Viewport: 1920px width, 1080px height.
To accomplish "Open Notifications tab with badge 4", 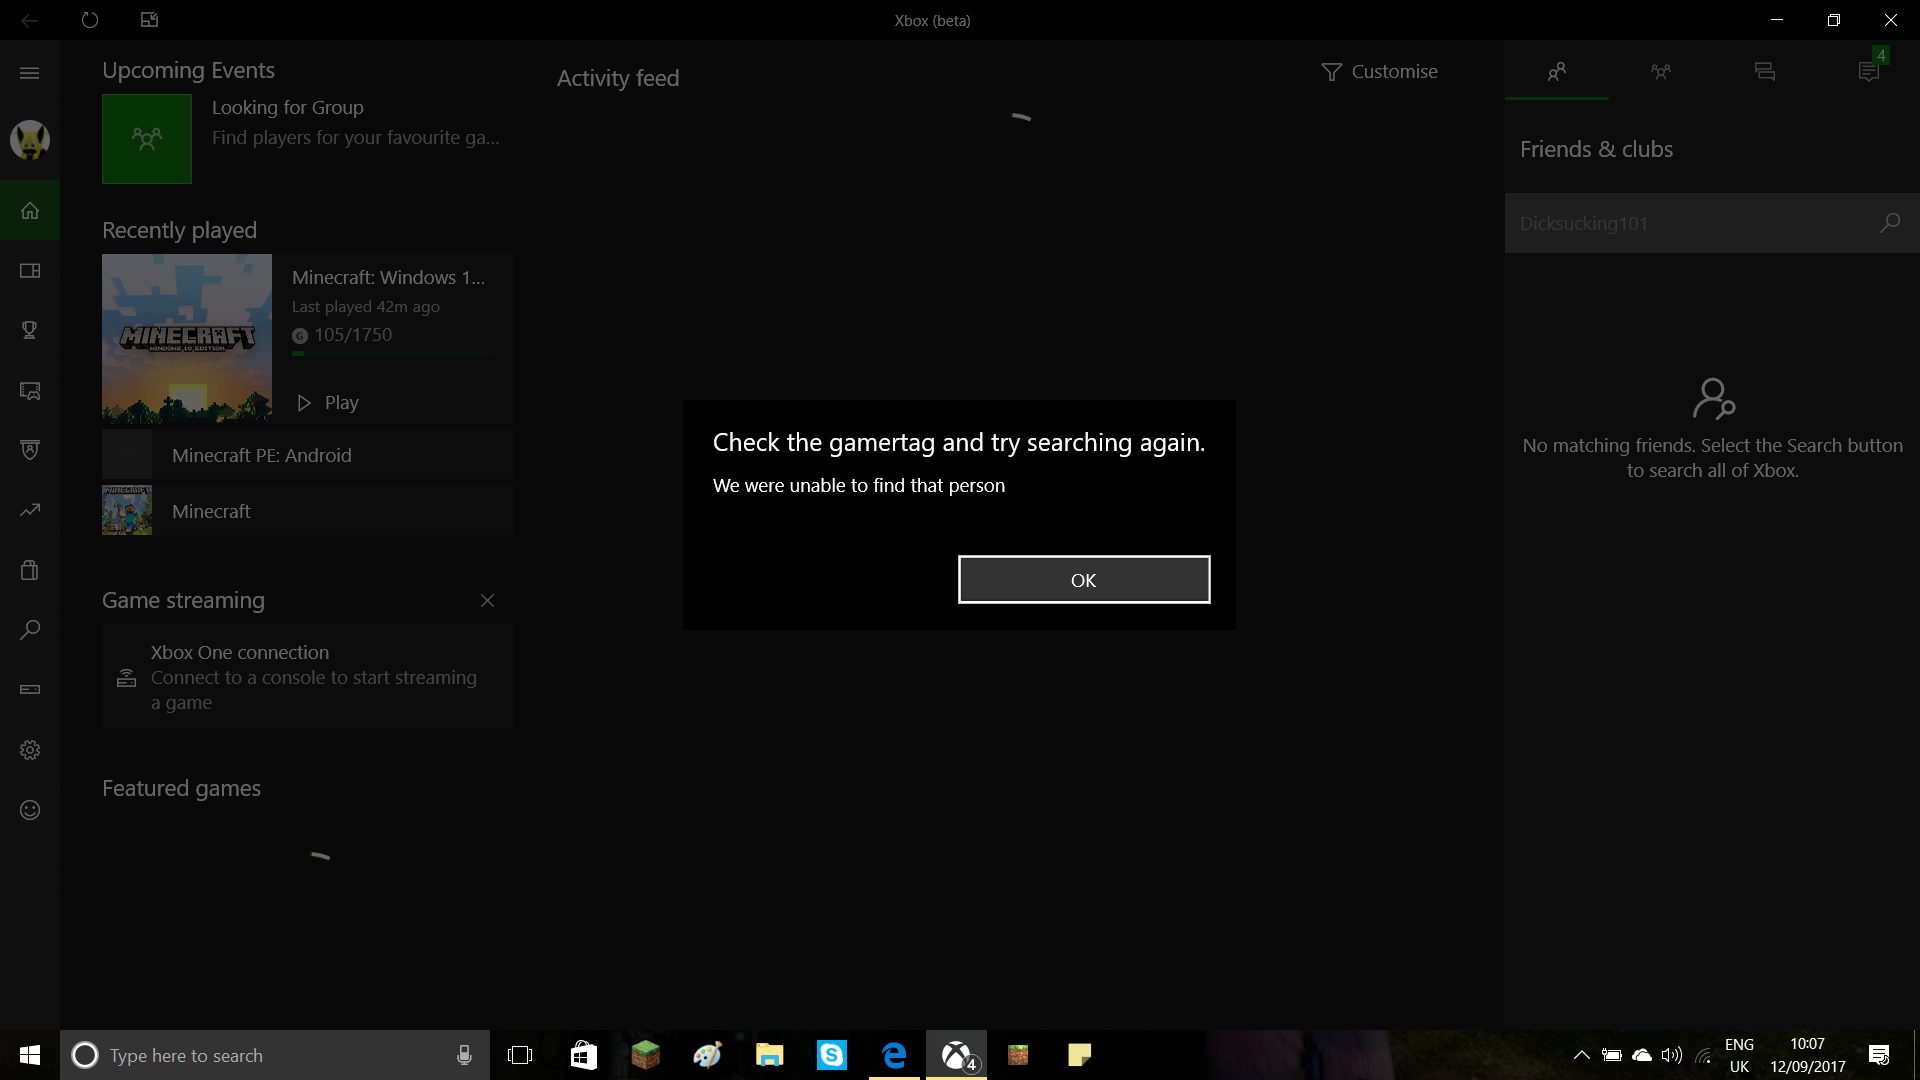I will [1869, 72].
